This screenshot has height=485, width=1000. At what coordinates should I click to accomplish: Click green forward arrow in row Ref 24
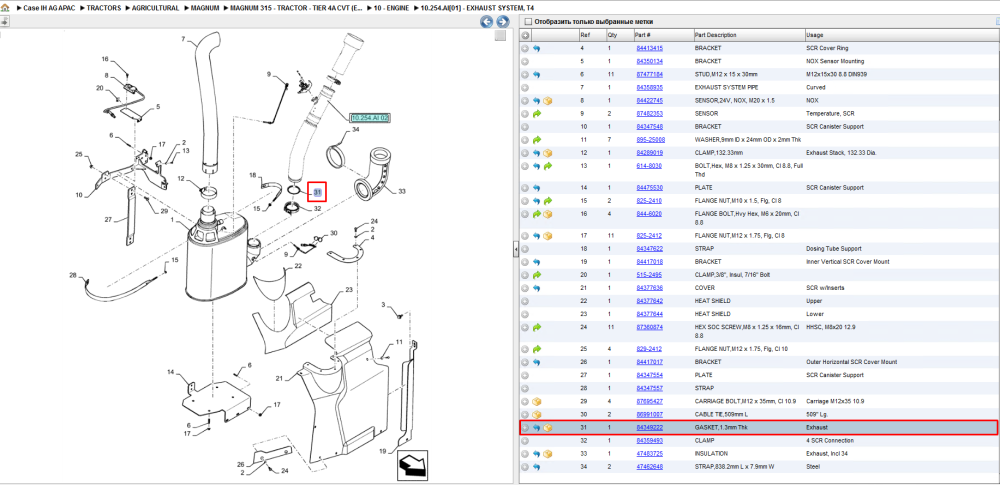(x=537, y=327)
